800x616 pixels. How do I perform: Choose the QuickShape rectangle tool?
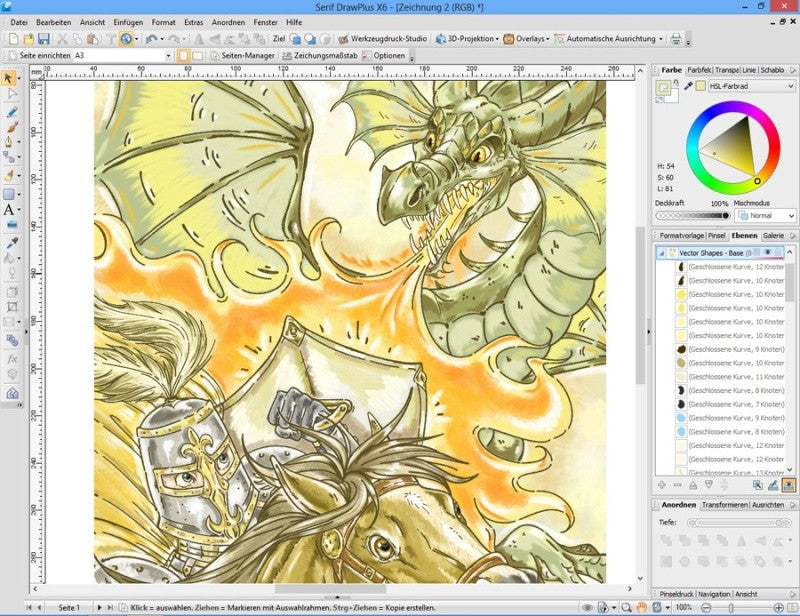click(x=9, y=194)
